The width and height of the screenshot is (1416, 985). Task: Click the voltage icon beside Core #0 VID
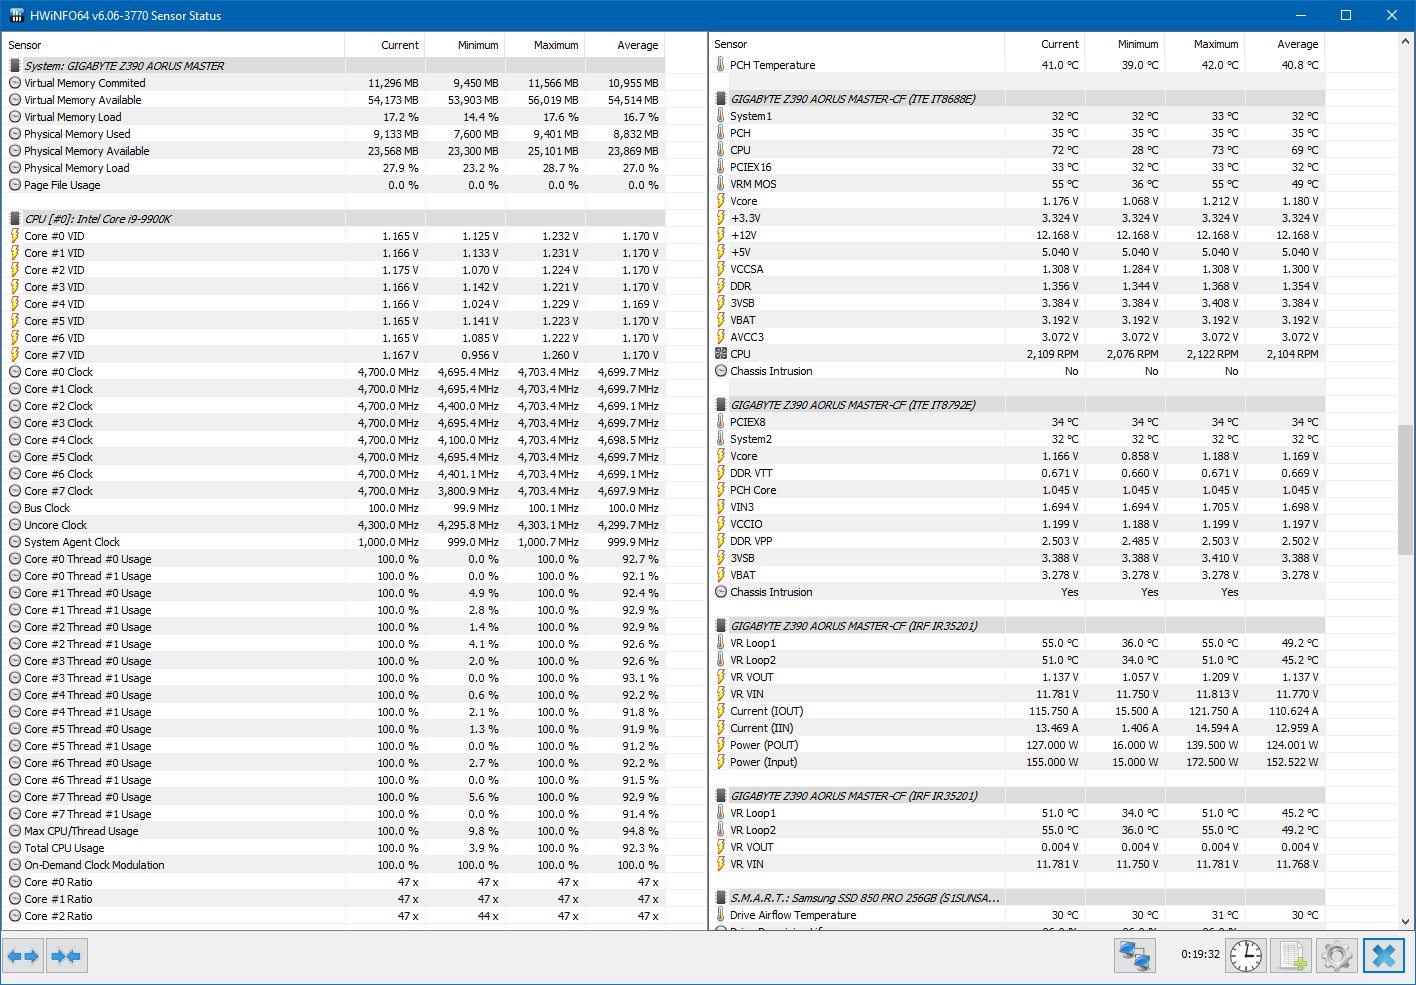point(15,236)
